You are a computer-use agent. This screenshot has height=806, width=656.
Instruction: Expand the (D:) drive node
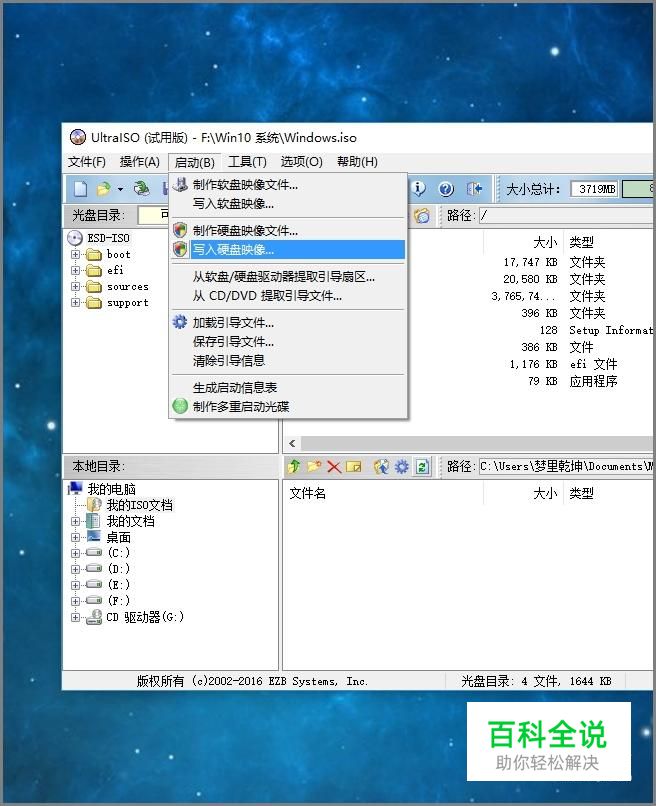click(x=76, y=569)
